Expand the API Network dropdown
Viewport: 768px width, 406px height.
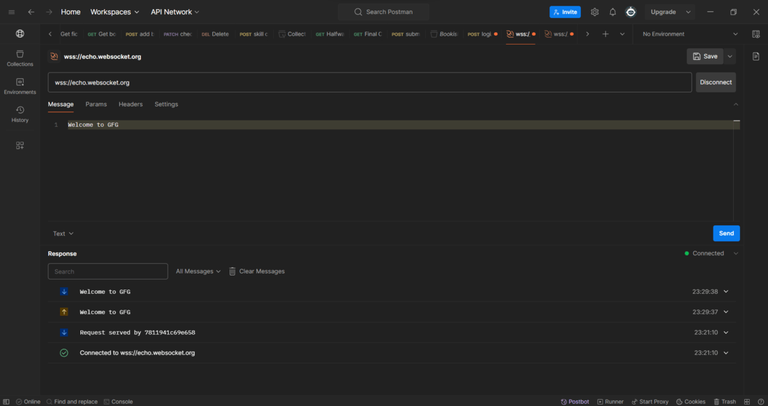tap(175, 12)
